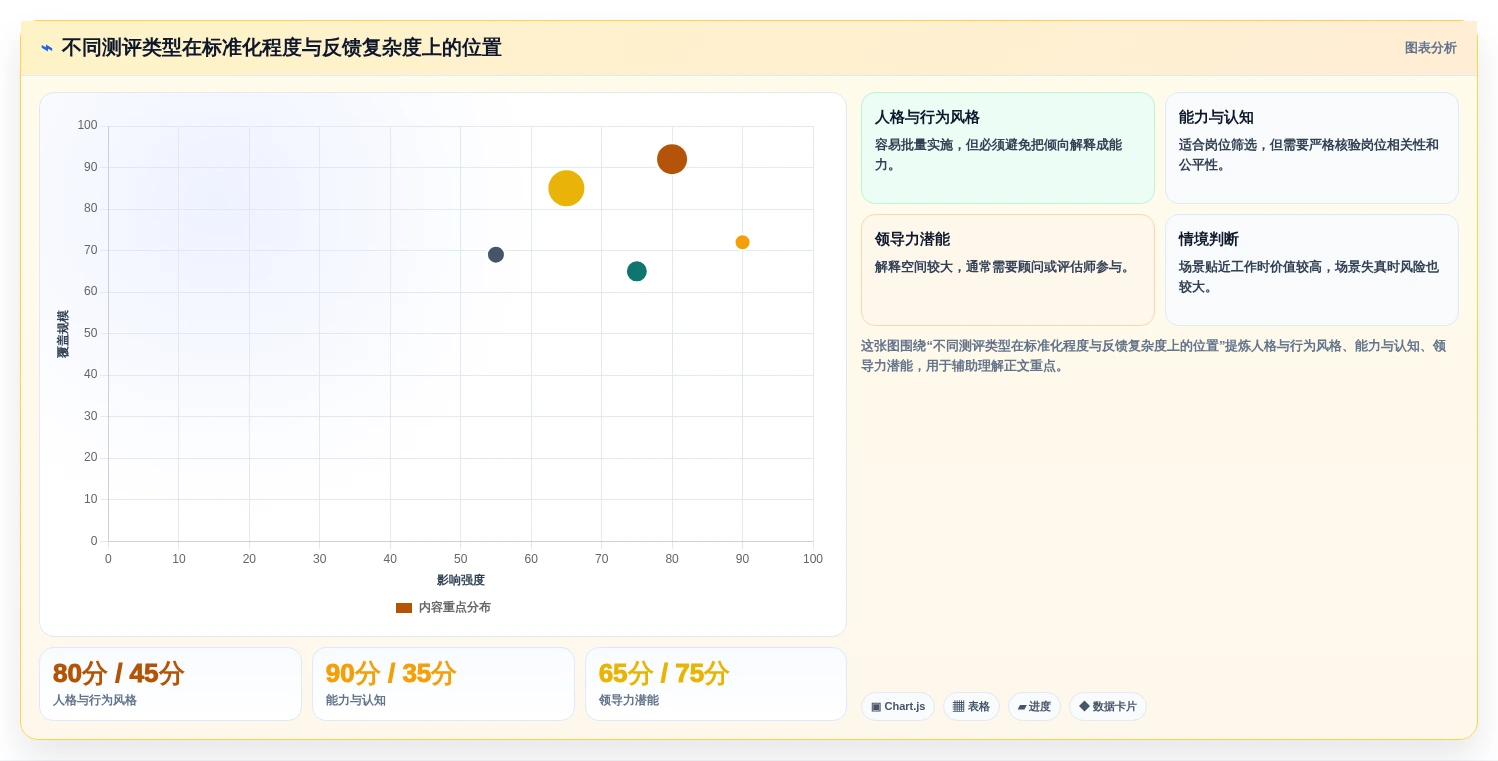Click the 内容重点分布 legend label
The width and height of the screenshot is (1498, 761).
point(454,608)
